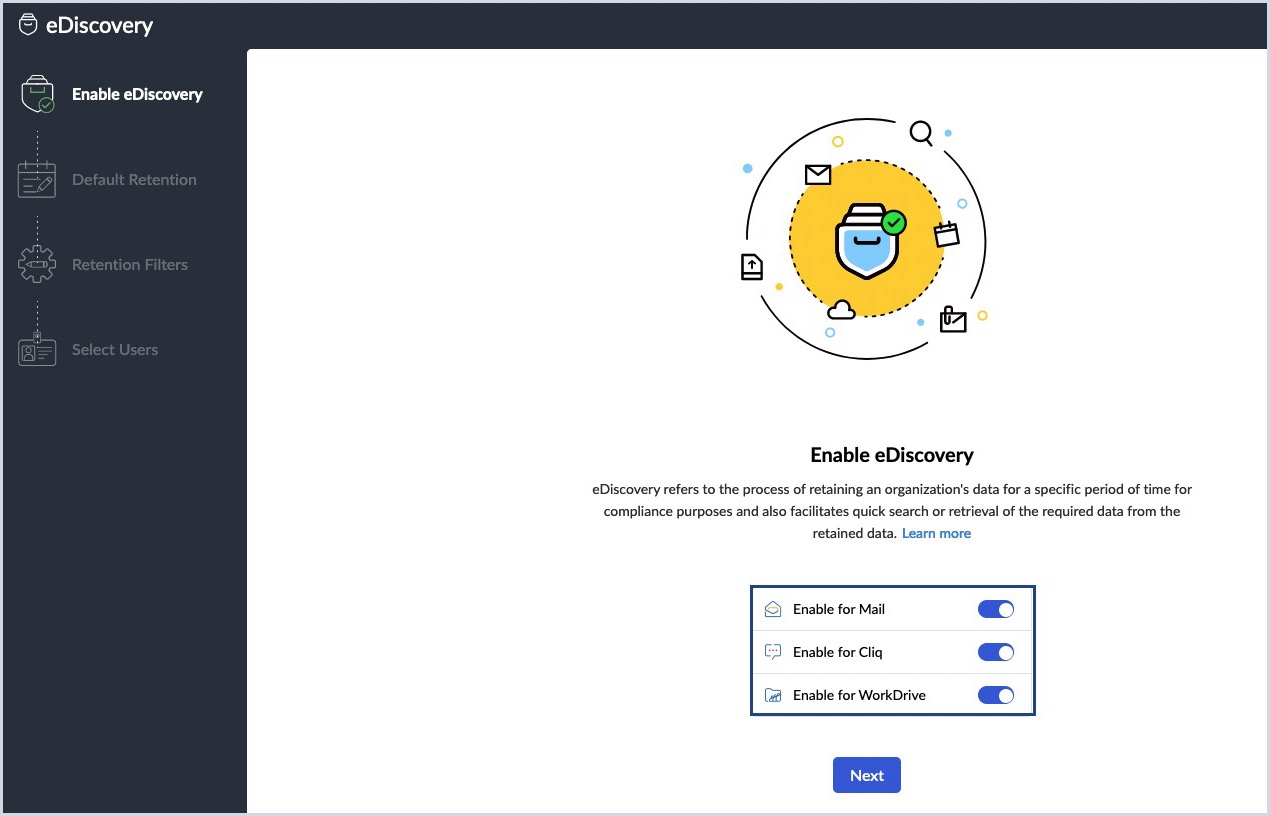Image resolution: width=1270 pixels, height=816 pixels.
Task: Click the Default Retention calendar icon
Action: tap(36, 178)
